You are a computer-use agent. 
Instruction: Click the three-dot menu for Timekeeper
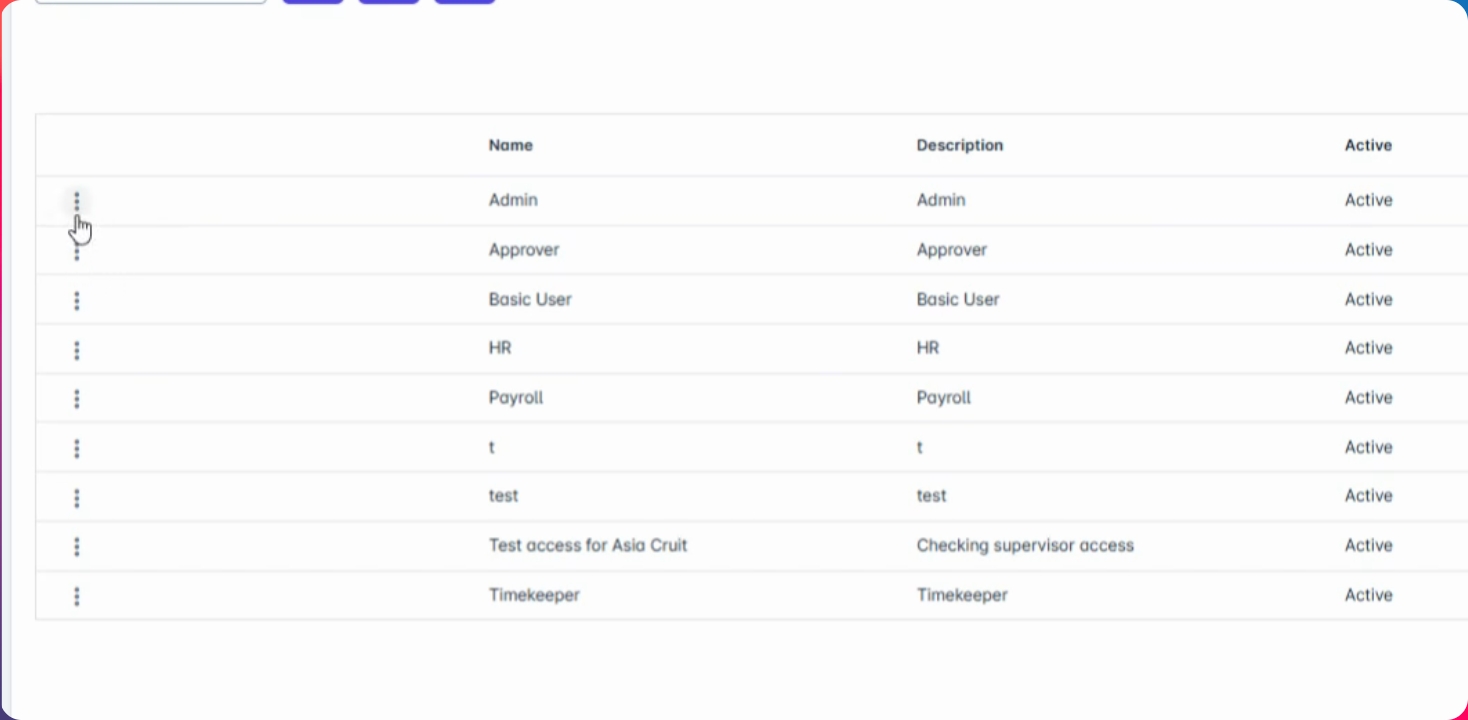coord(77,596)
